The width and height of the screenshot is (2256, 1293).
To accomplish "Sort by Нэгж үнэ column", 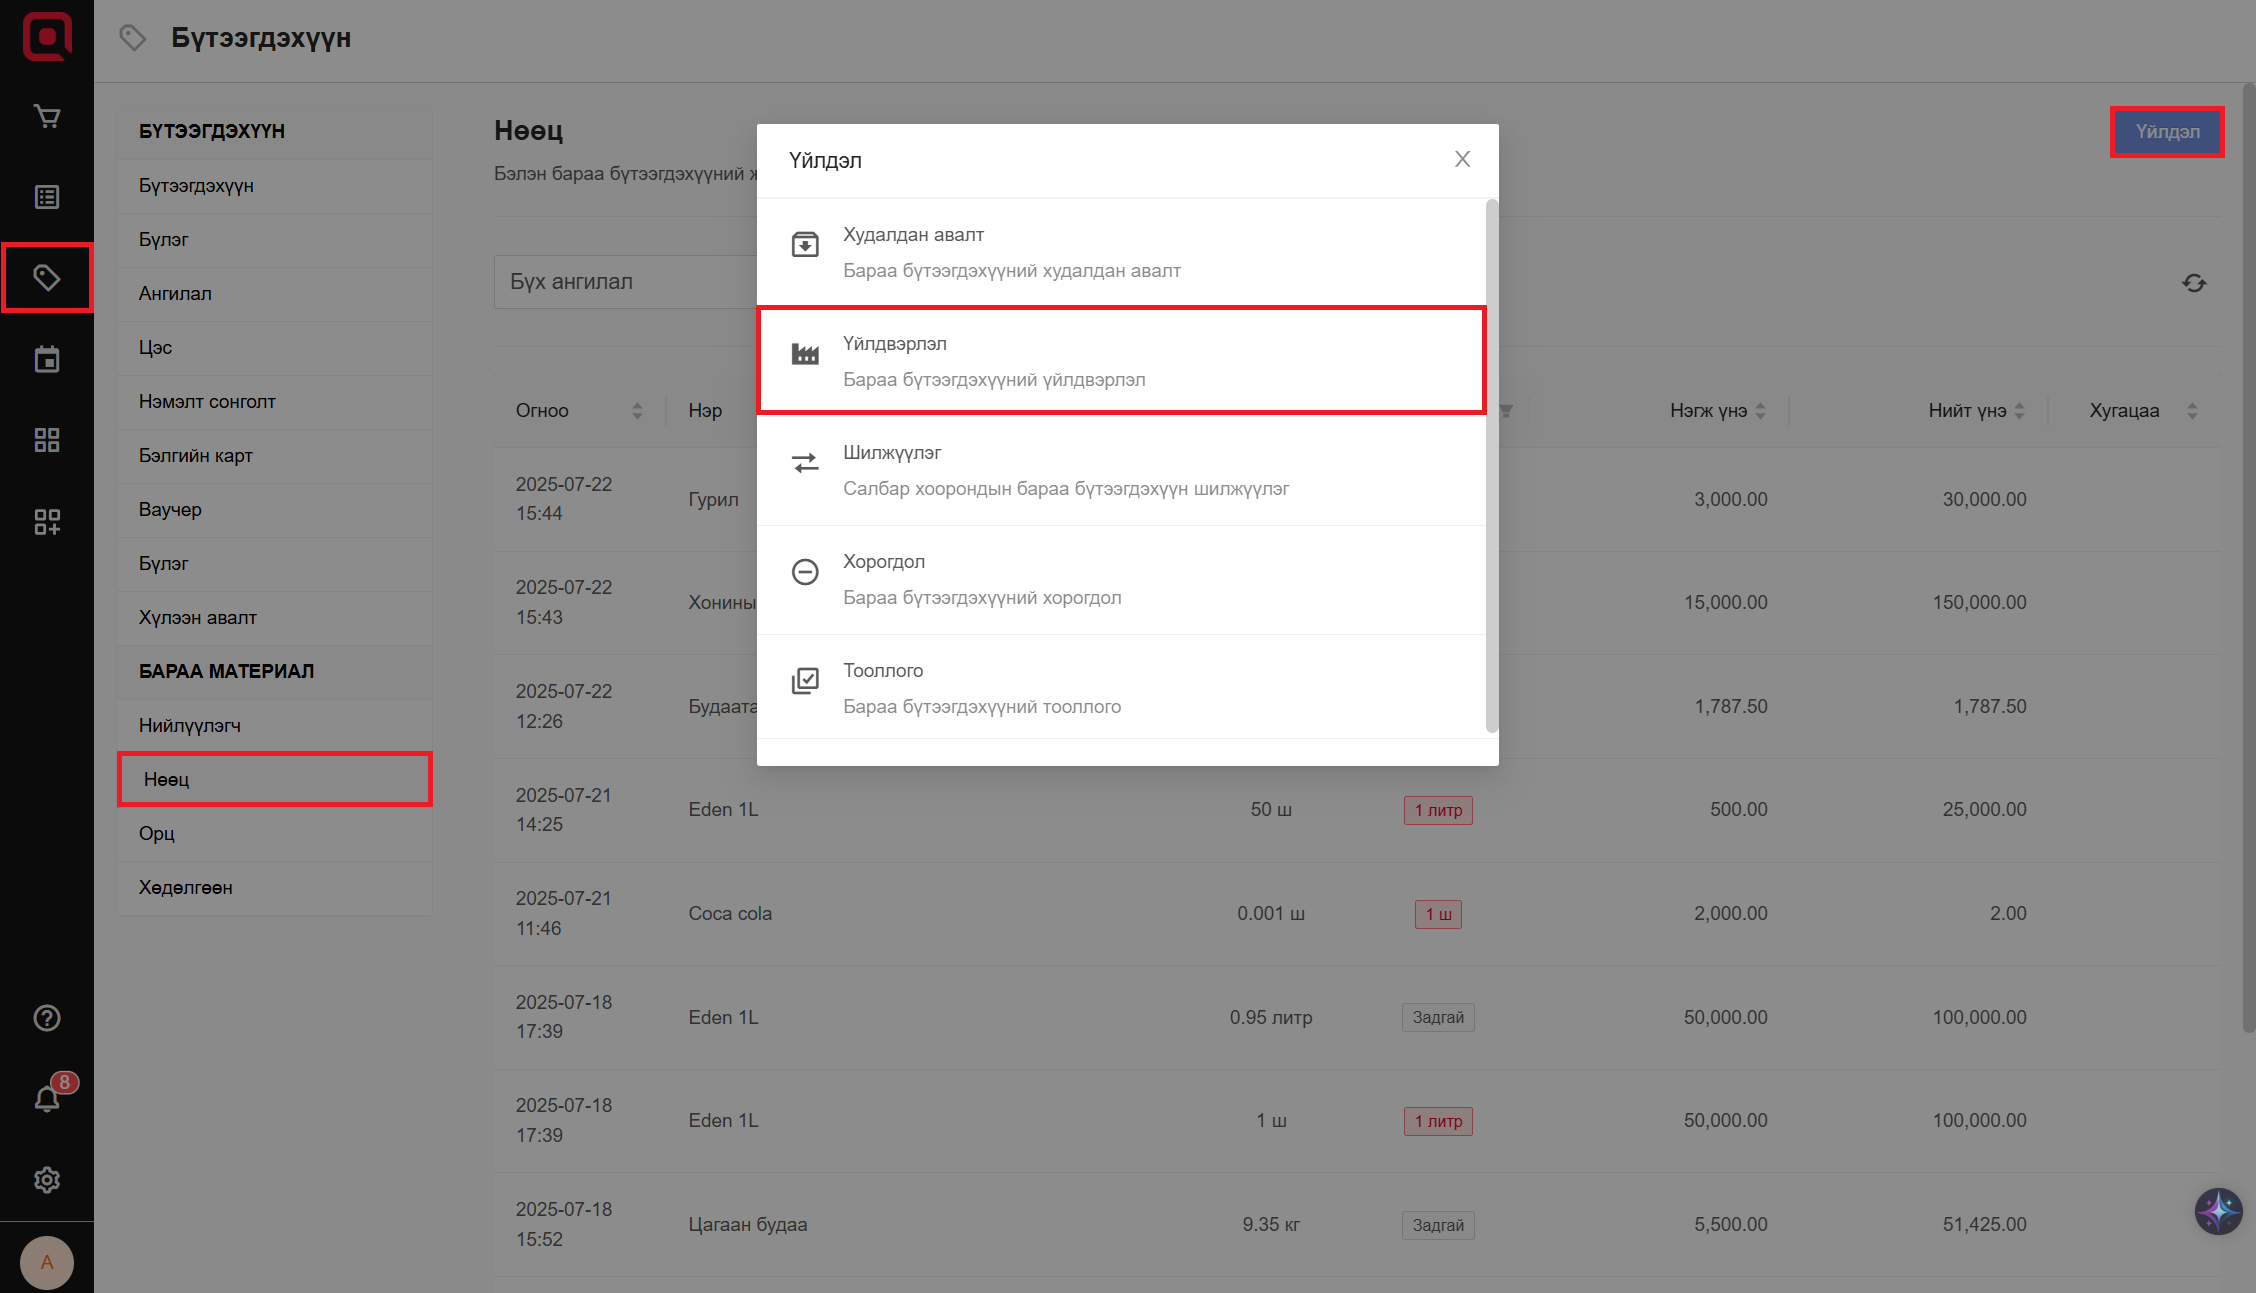I will [1760, 411].
